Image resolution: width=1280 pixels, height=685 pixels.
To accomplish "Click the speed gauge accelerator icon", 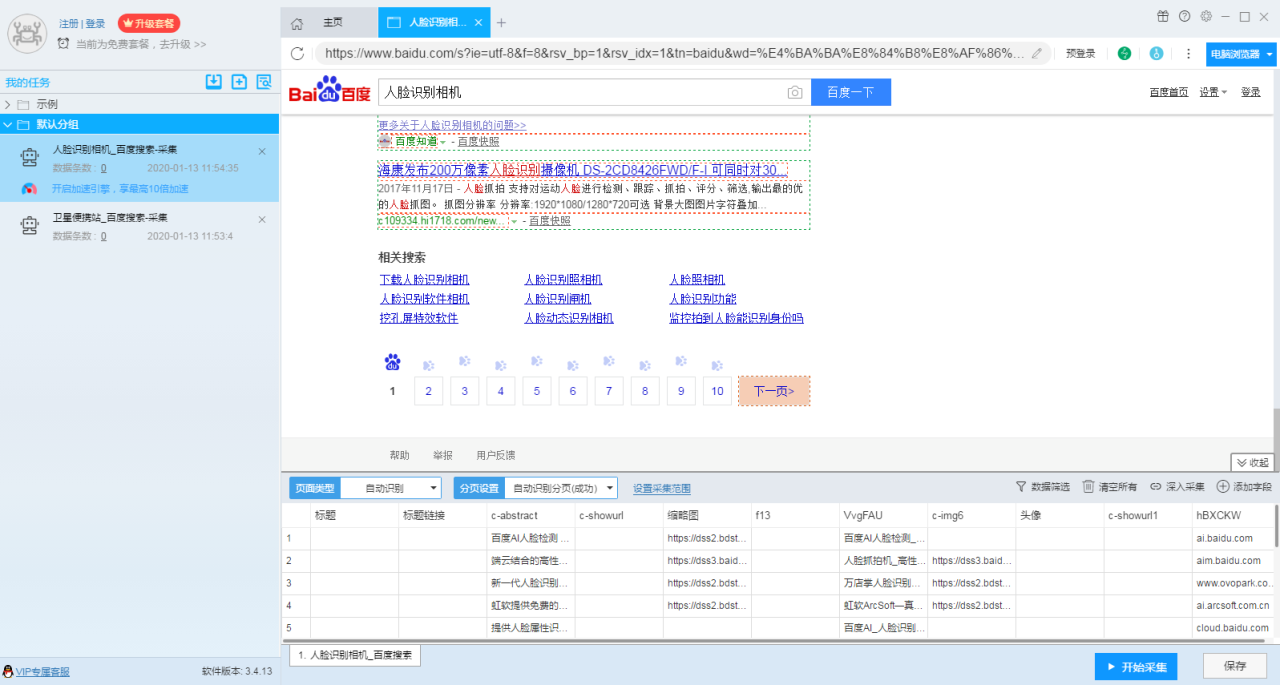I will point(30,188).
